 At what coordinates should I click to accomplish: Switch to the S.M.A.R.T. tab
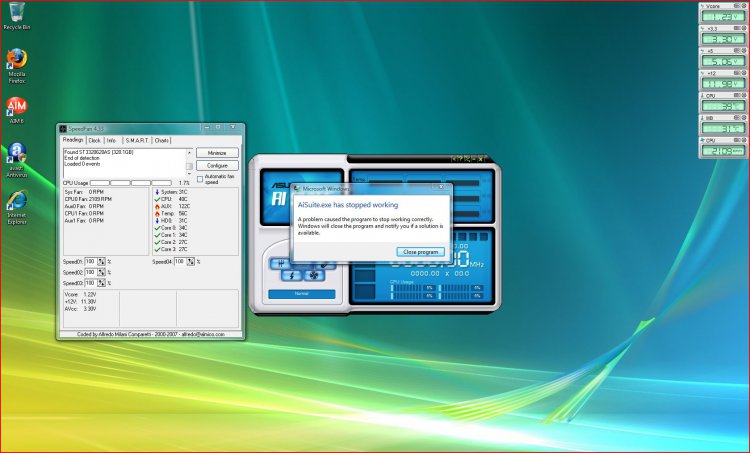point(137,140)
